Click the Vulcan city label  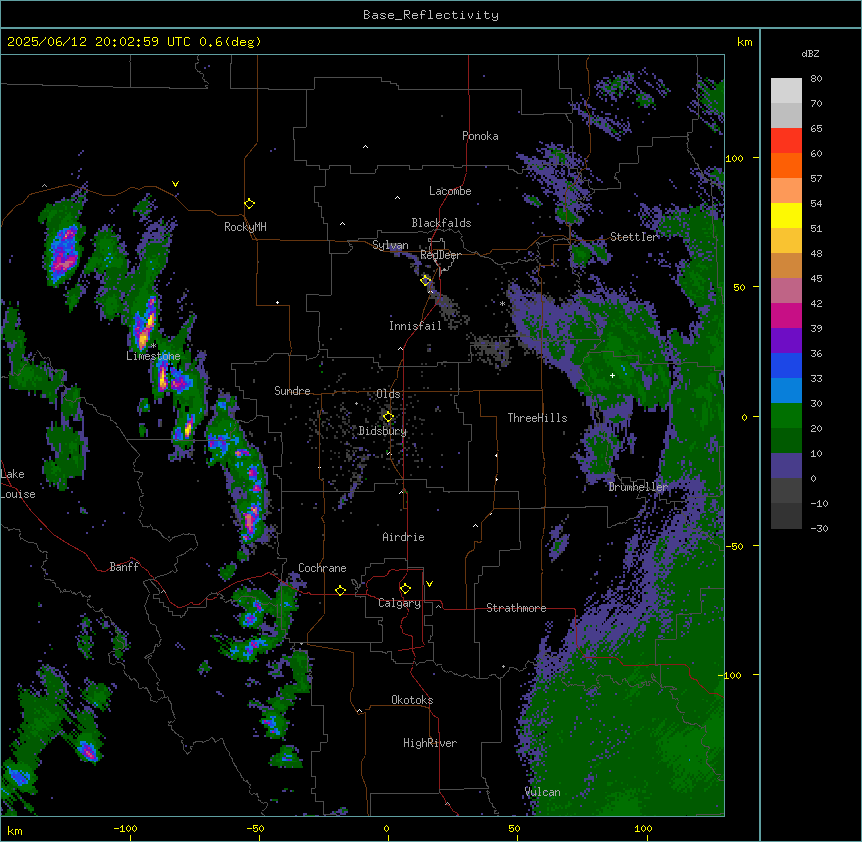pyautogui.click(x=543, y=792)
